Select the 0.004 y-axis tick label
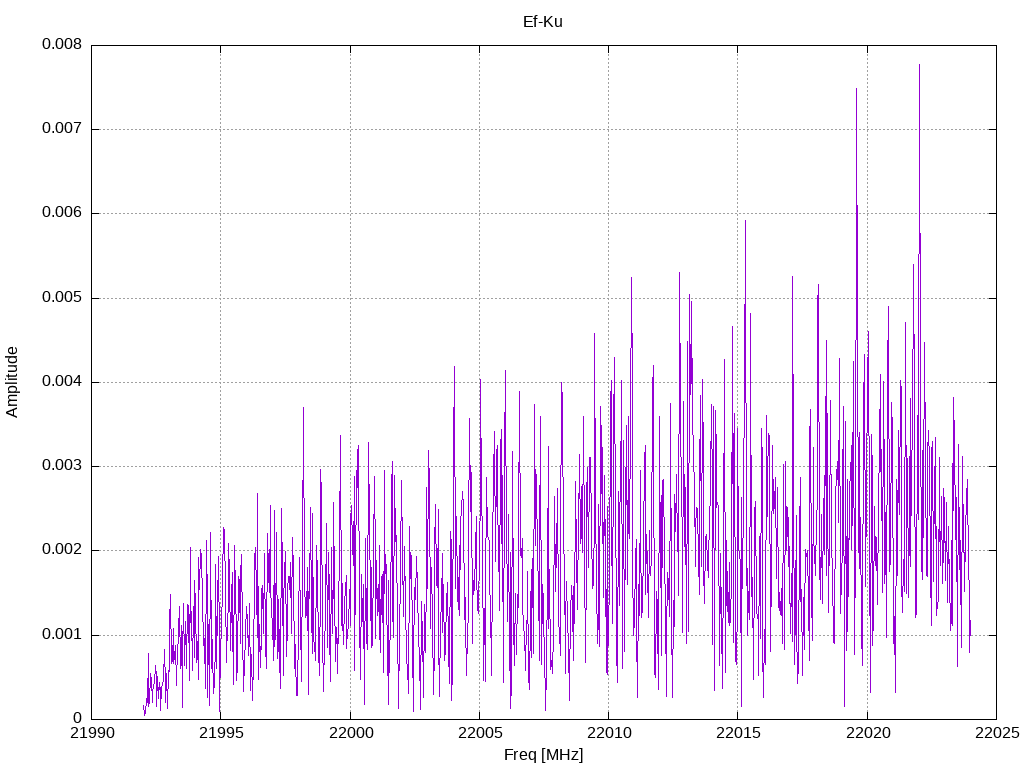 click(62, 382)
